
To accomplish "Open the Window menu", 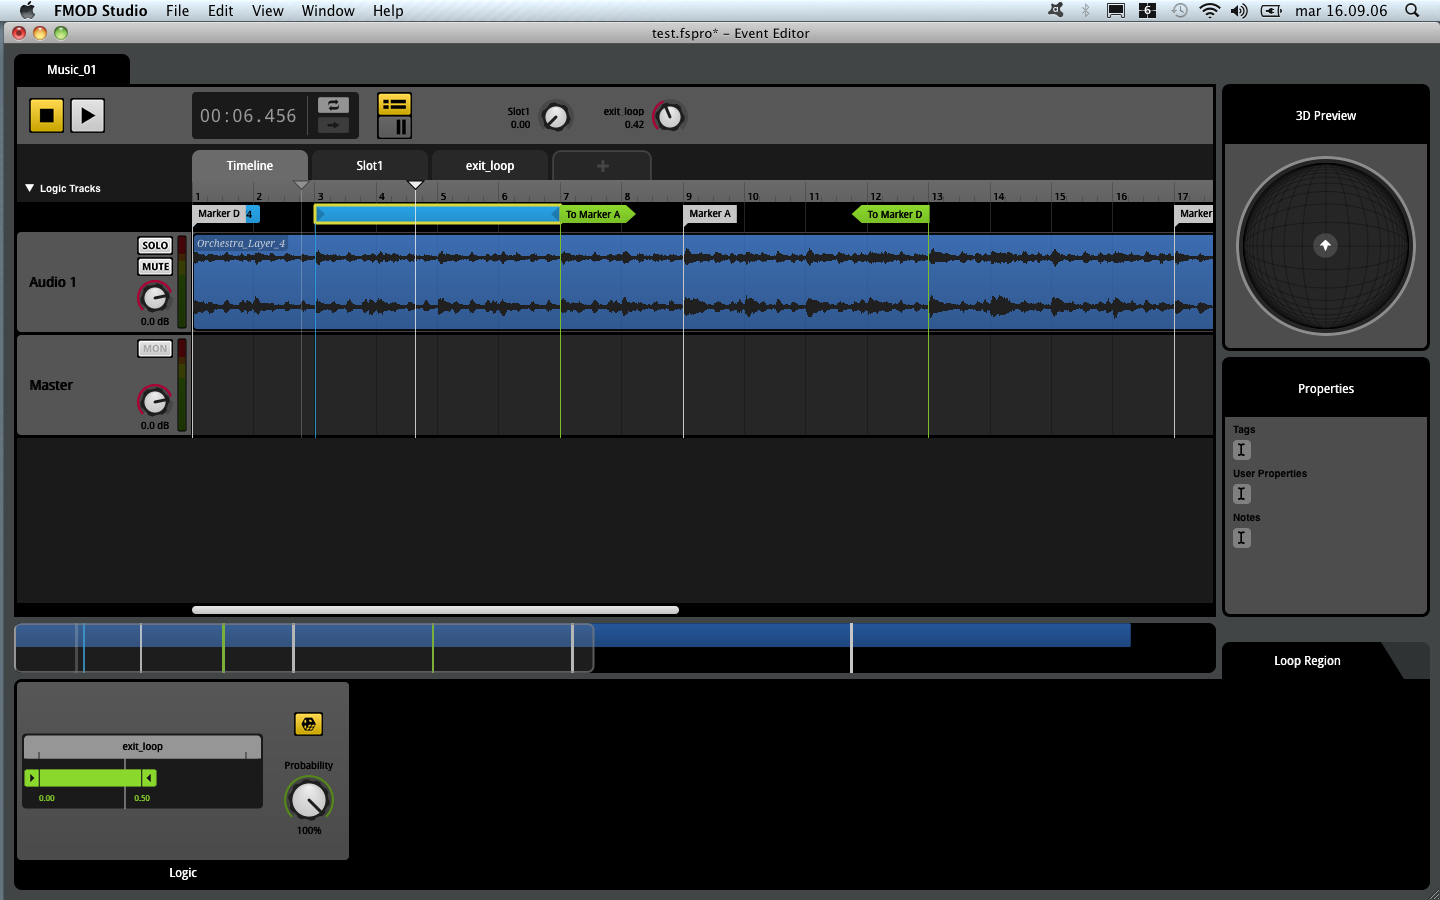I will click(x=328, y=11).
